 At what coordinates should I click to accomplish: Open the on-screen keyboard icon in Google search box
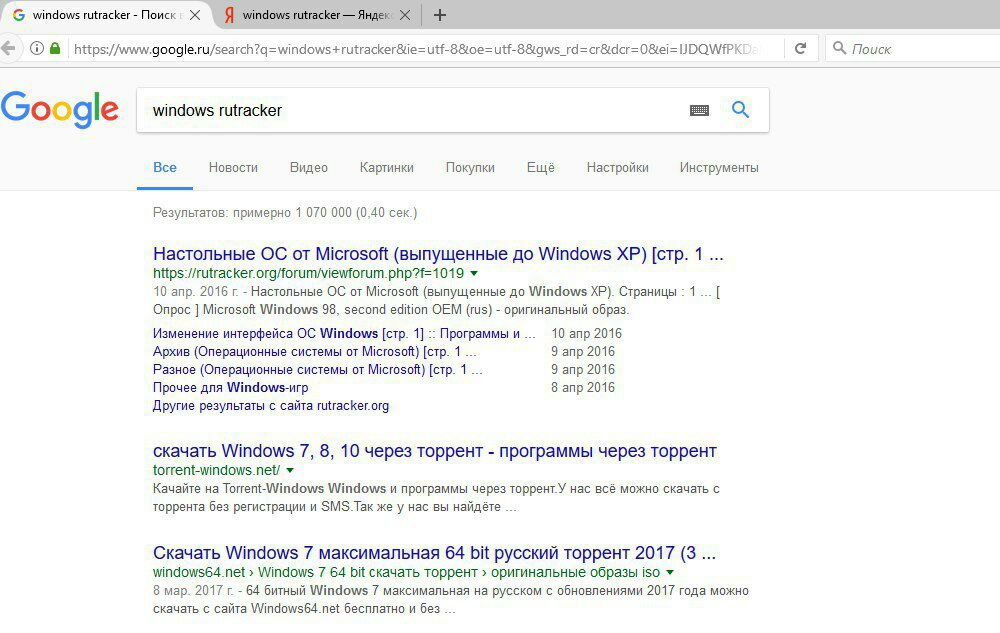click(x=700, y=110)
